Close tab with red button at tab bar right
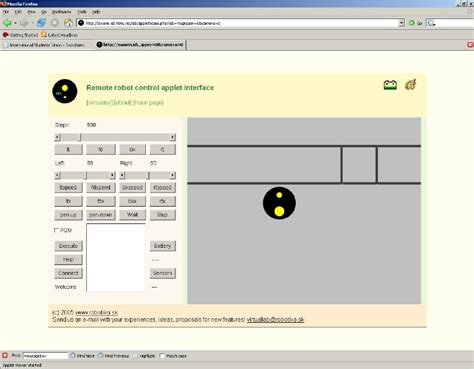 coord(470,44)
